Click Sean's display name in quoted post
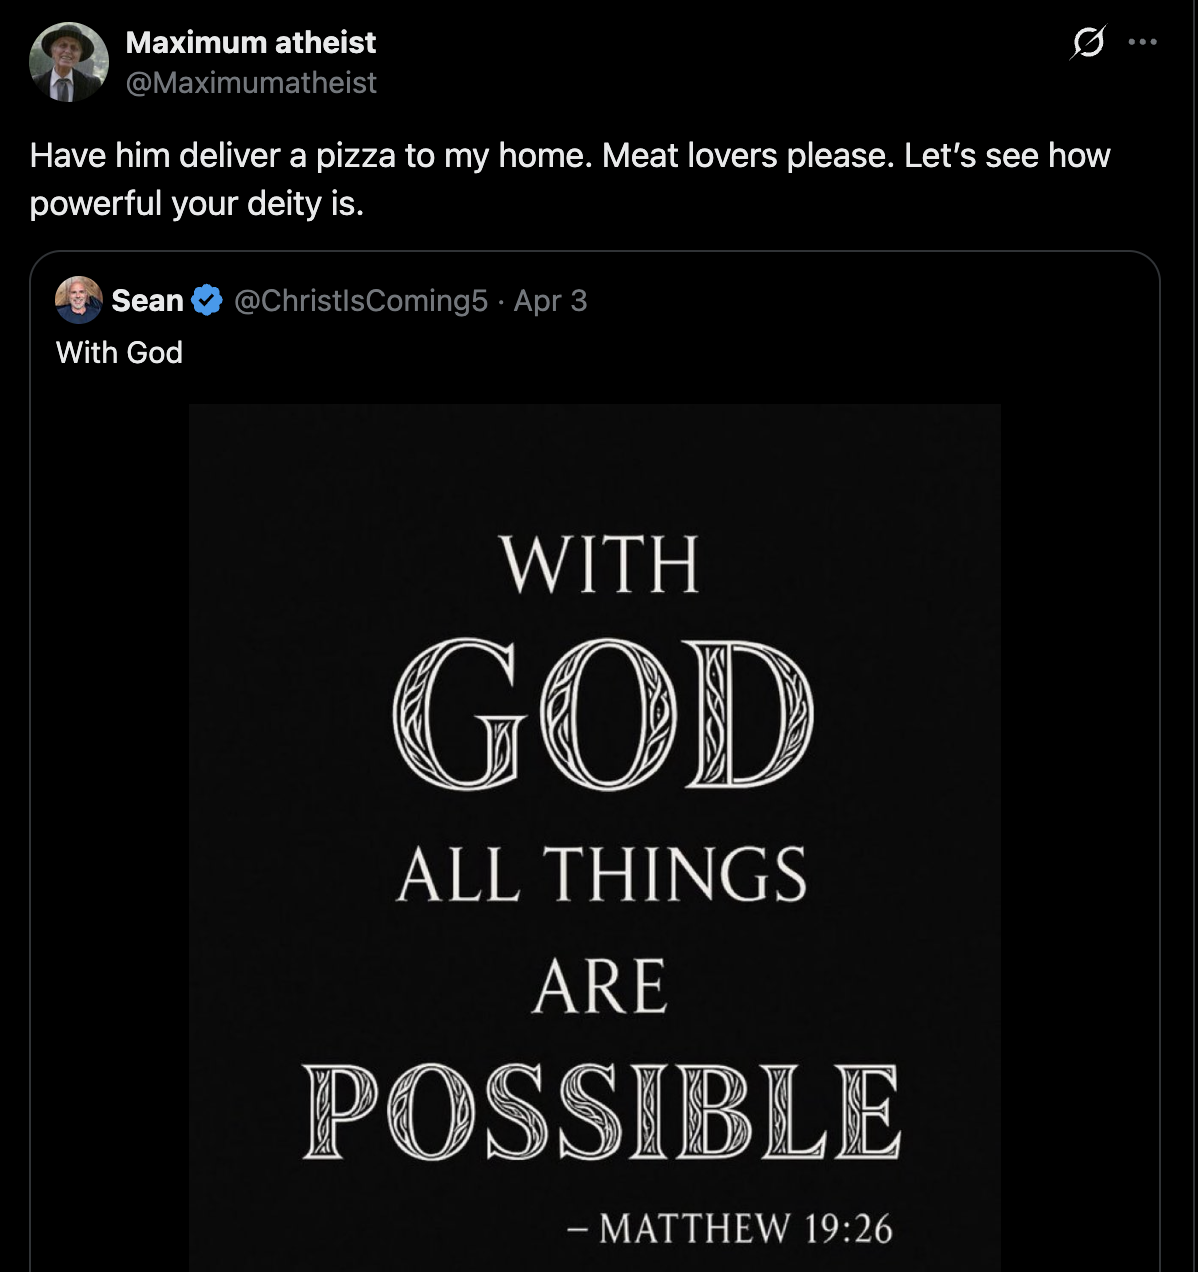The height and width of the screenshot is (1272, 1198). [x=147, y=300]
